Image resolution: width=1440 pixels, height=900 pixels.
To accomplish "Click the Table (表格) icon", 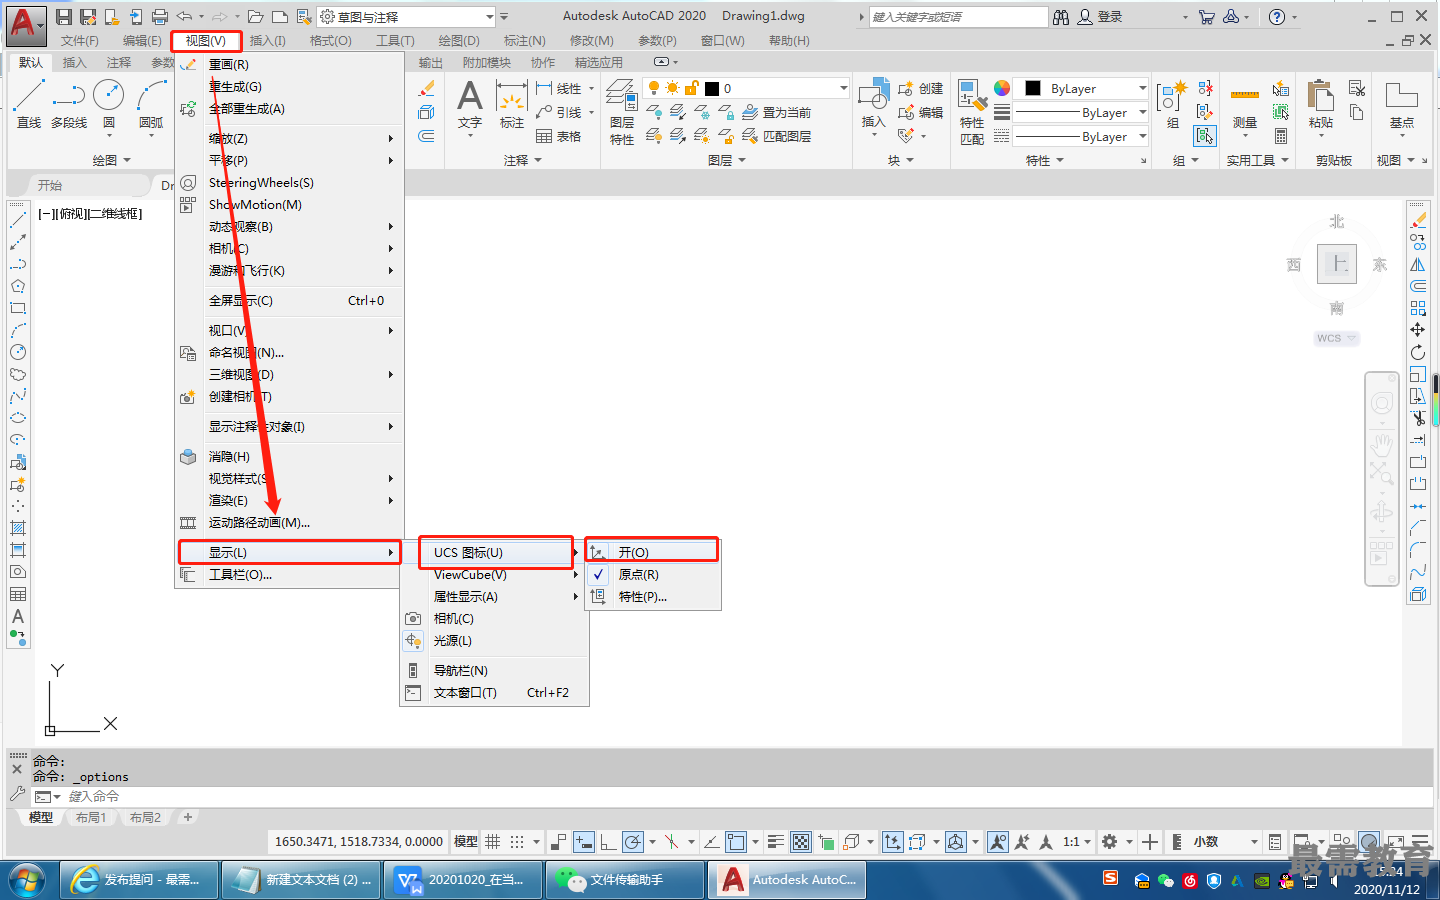I will (560, 136).
